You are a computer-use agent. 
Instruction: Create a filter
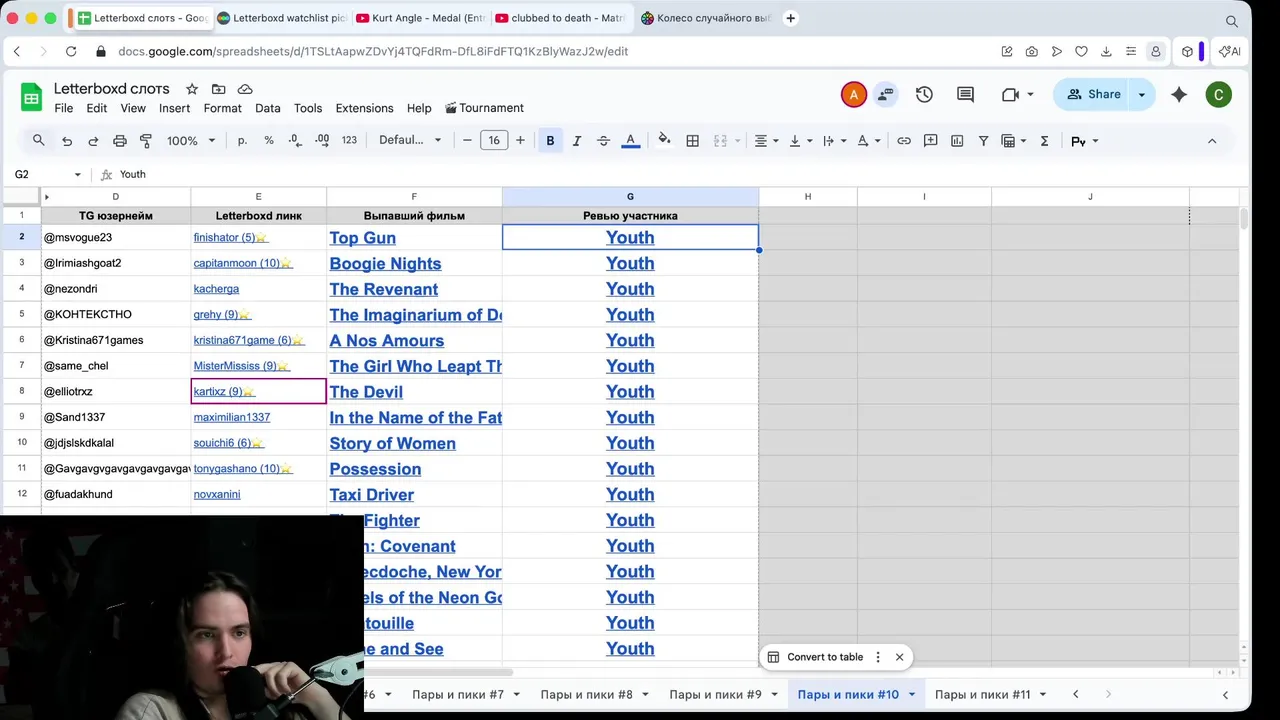coord(983,141)
